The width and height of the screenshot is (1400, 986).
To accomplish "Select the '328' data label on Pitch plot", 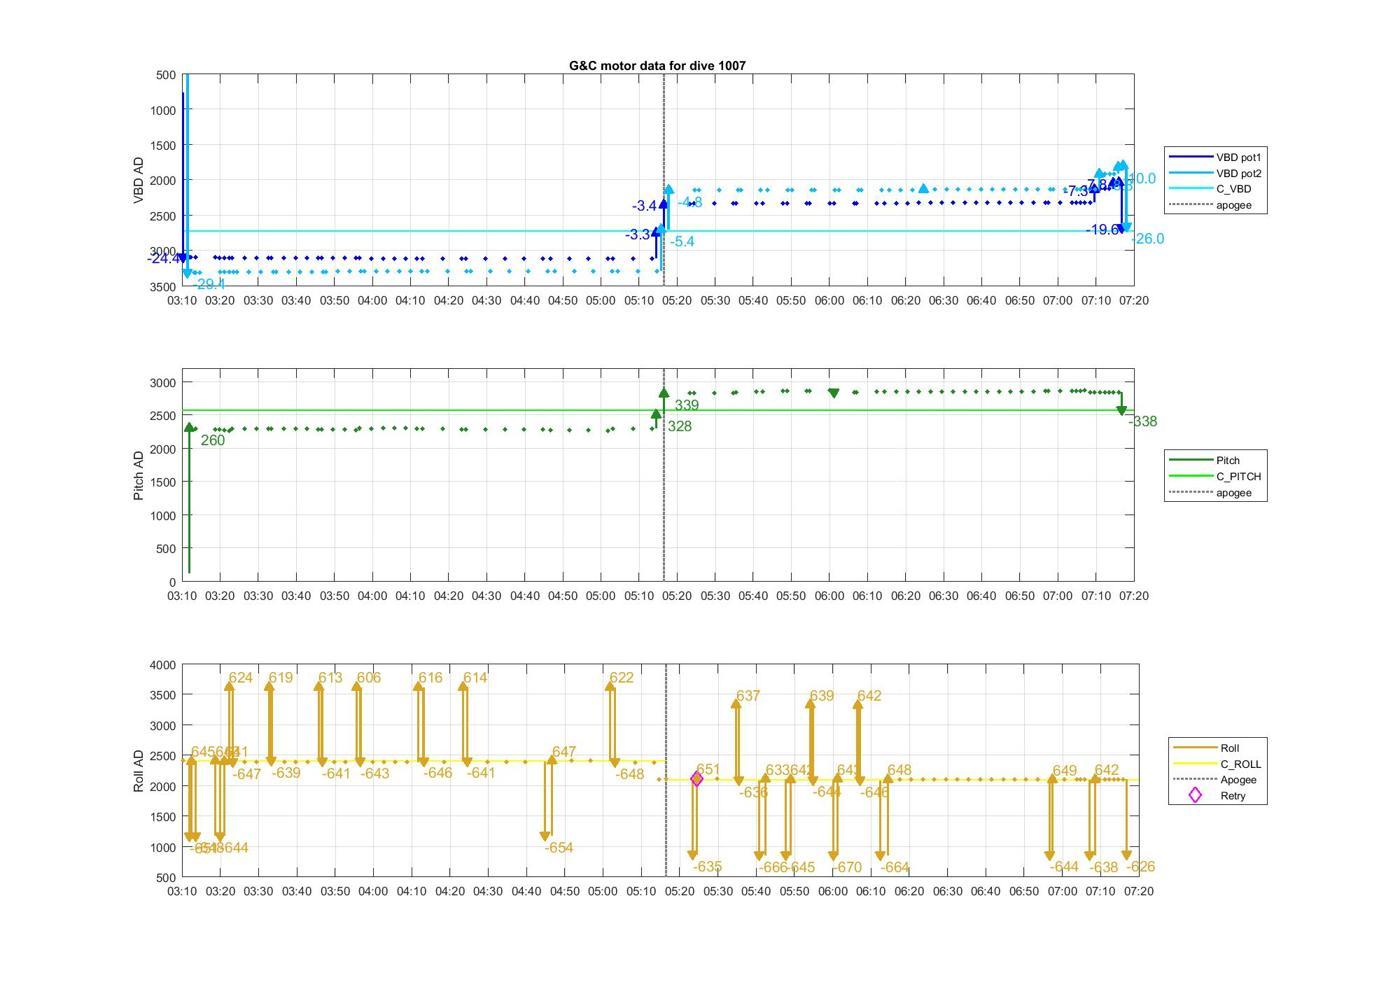I will (x=680, y=427).
